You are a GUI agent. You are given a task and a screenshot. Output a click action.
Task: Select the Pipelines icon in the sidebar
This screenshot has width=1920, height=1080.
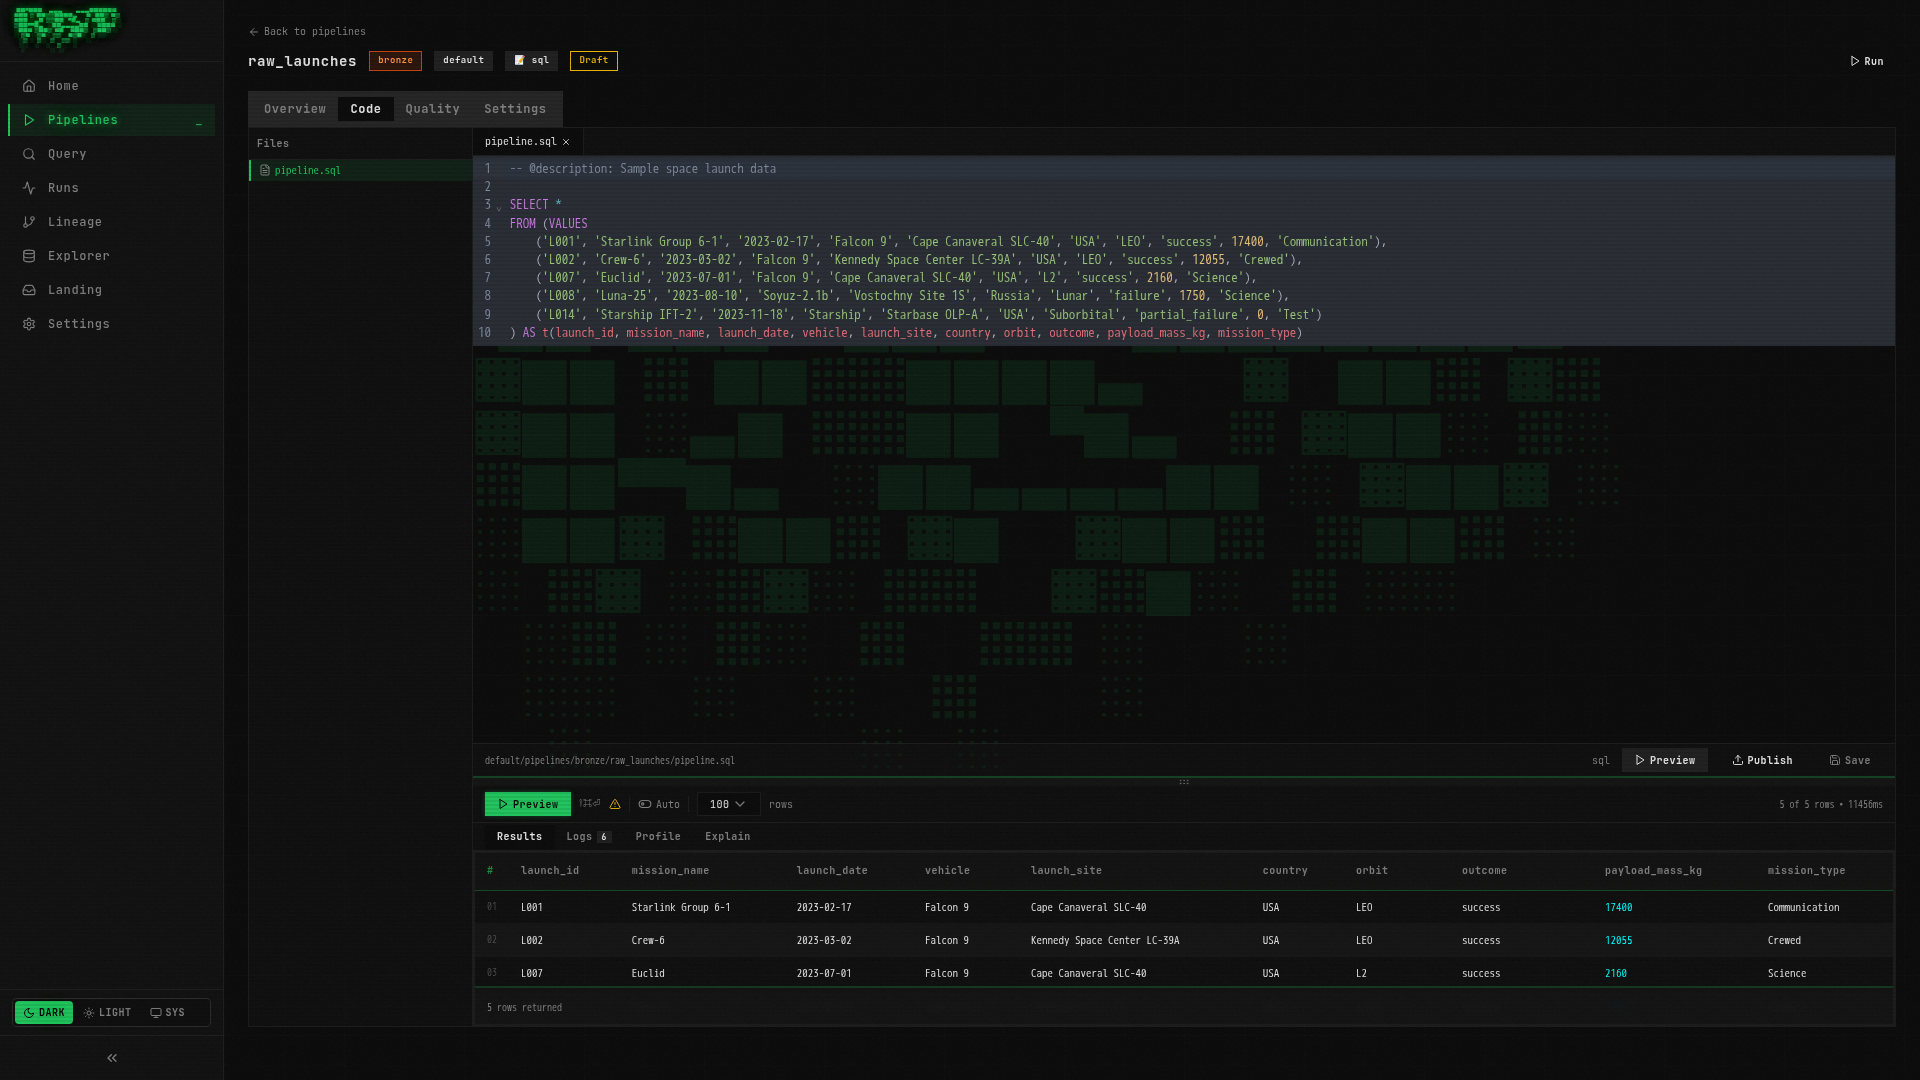click(29, 120)
